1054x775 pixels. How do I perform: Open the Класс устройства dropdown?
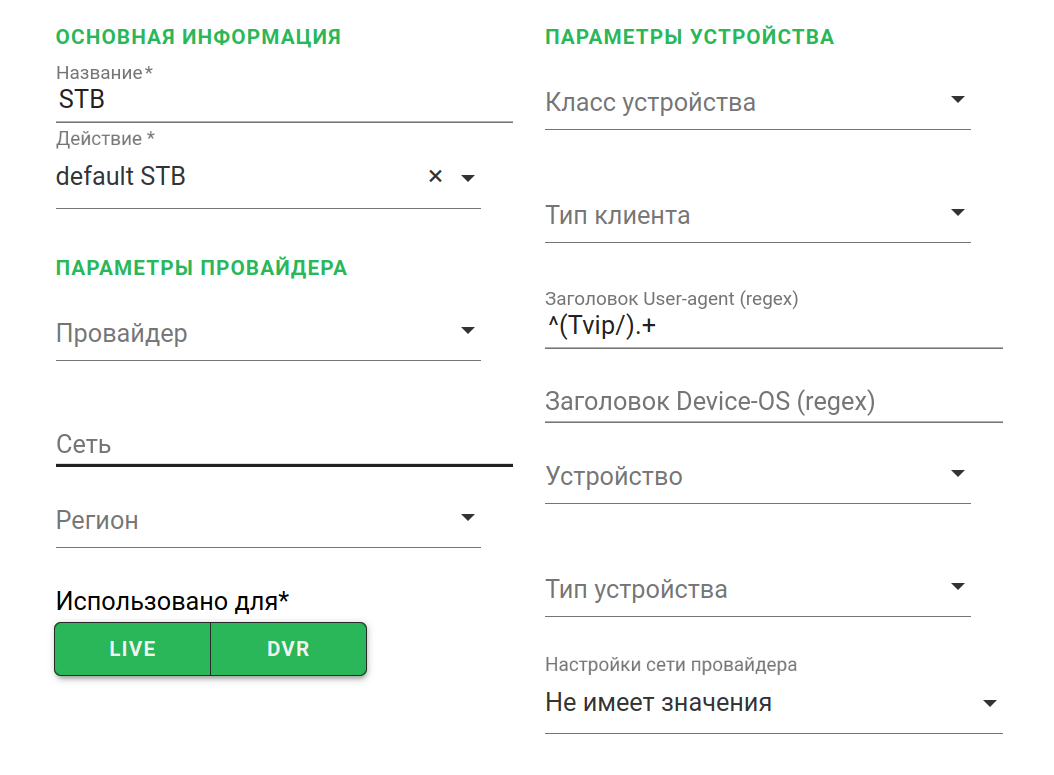tap(957, 100)
